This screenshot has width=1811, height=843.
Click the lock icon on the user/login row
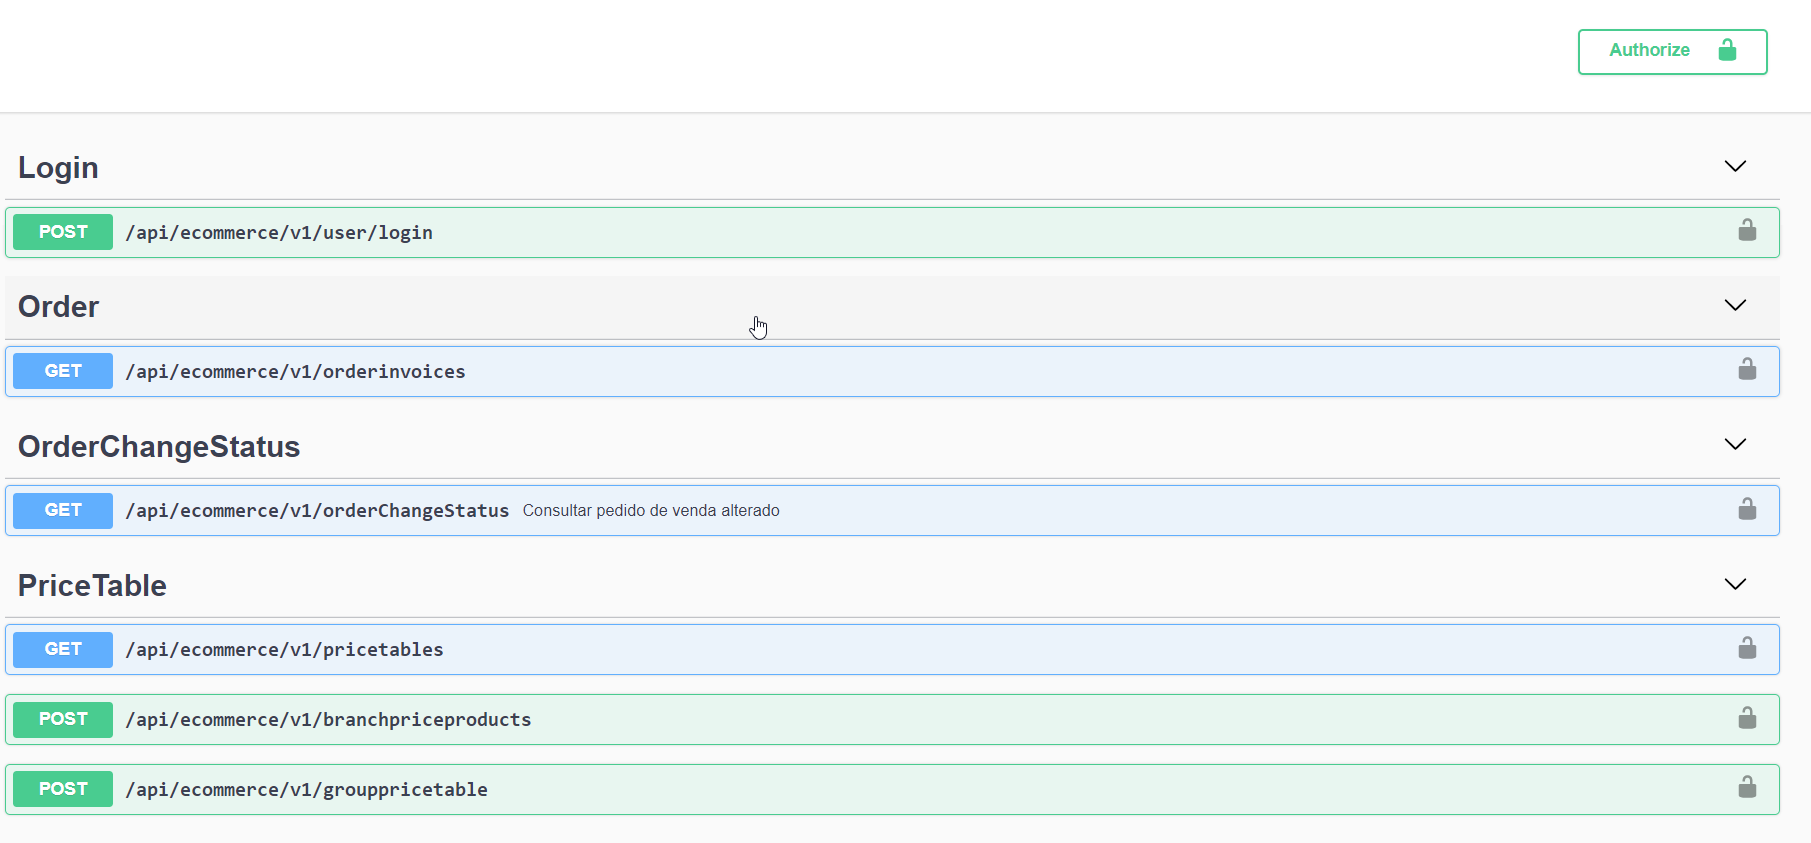(1747, 231)
